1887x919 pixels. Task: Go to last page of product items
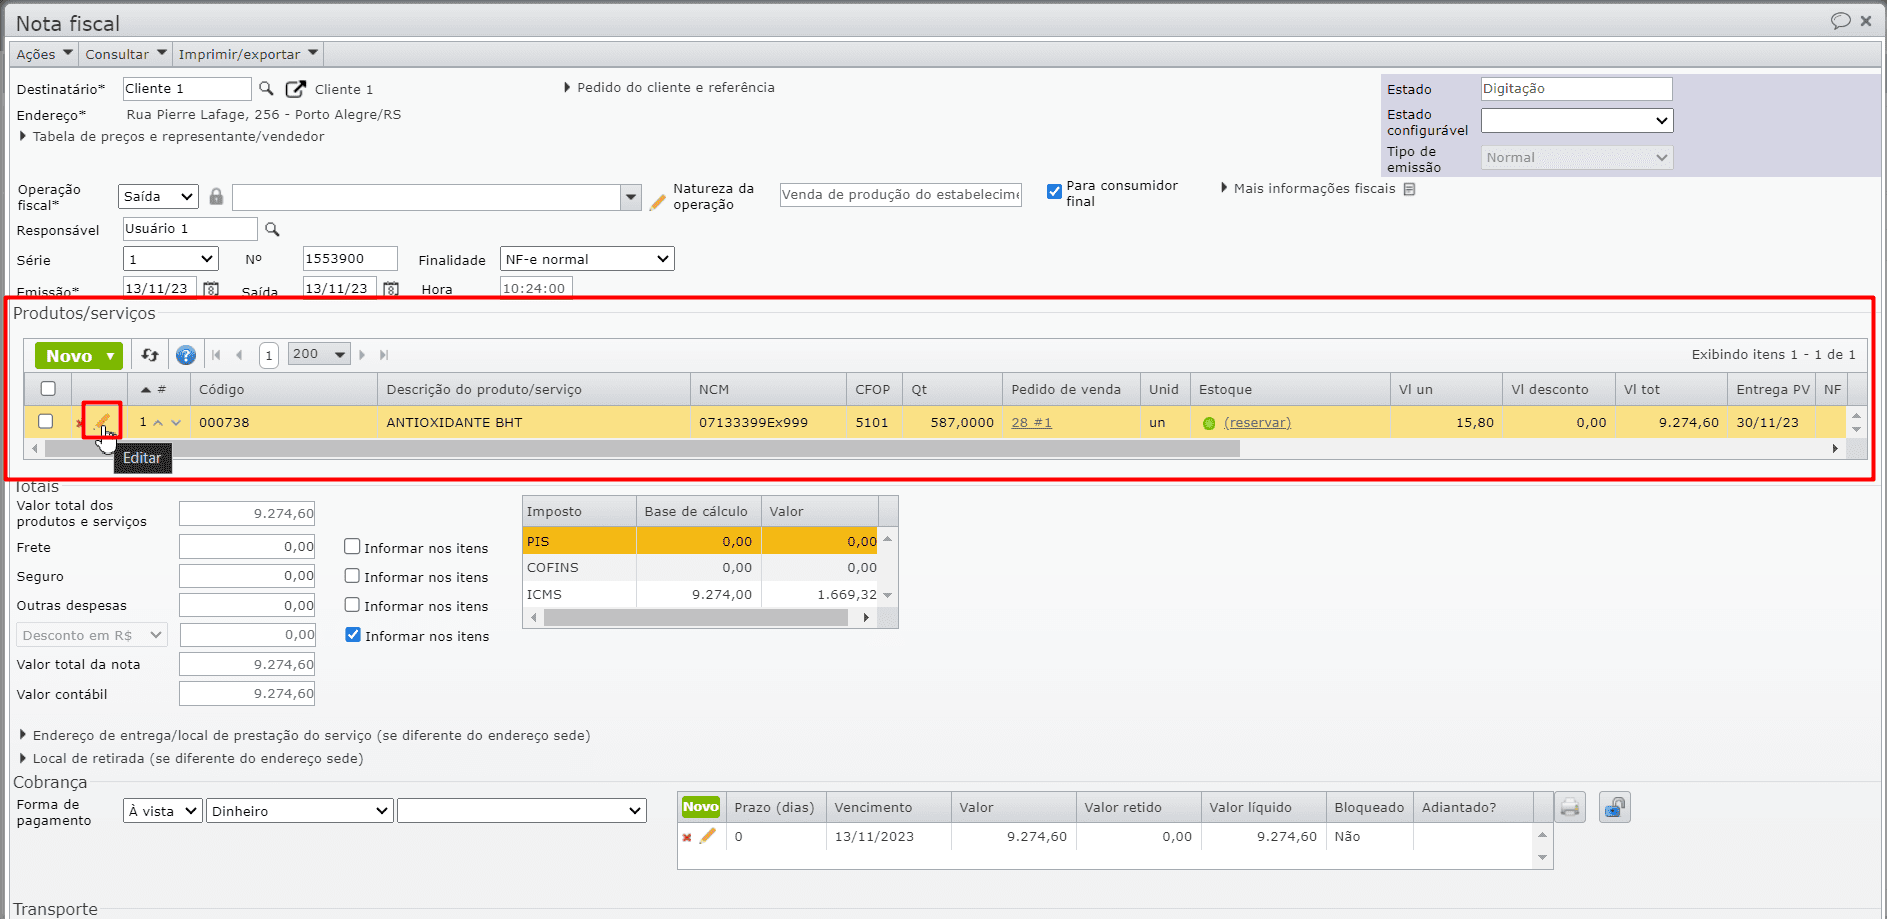pyautogui.click(x=384, y=355)
